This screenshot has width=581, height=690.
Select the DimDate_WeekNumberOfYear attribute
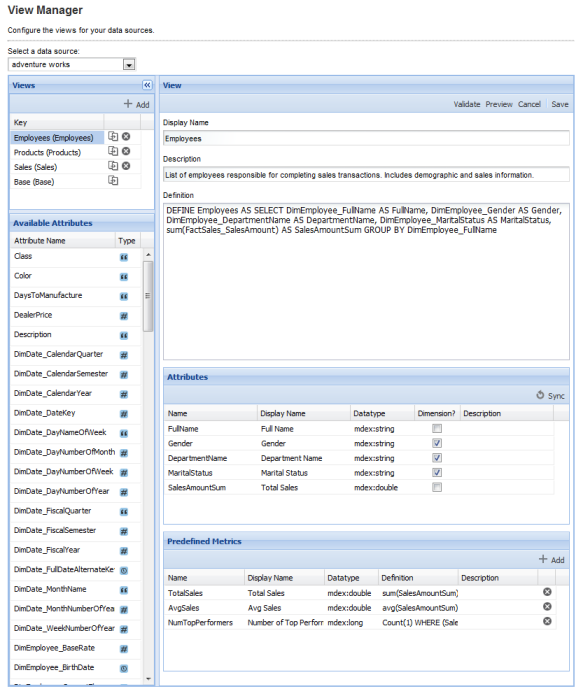(x=64, y=628)
